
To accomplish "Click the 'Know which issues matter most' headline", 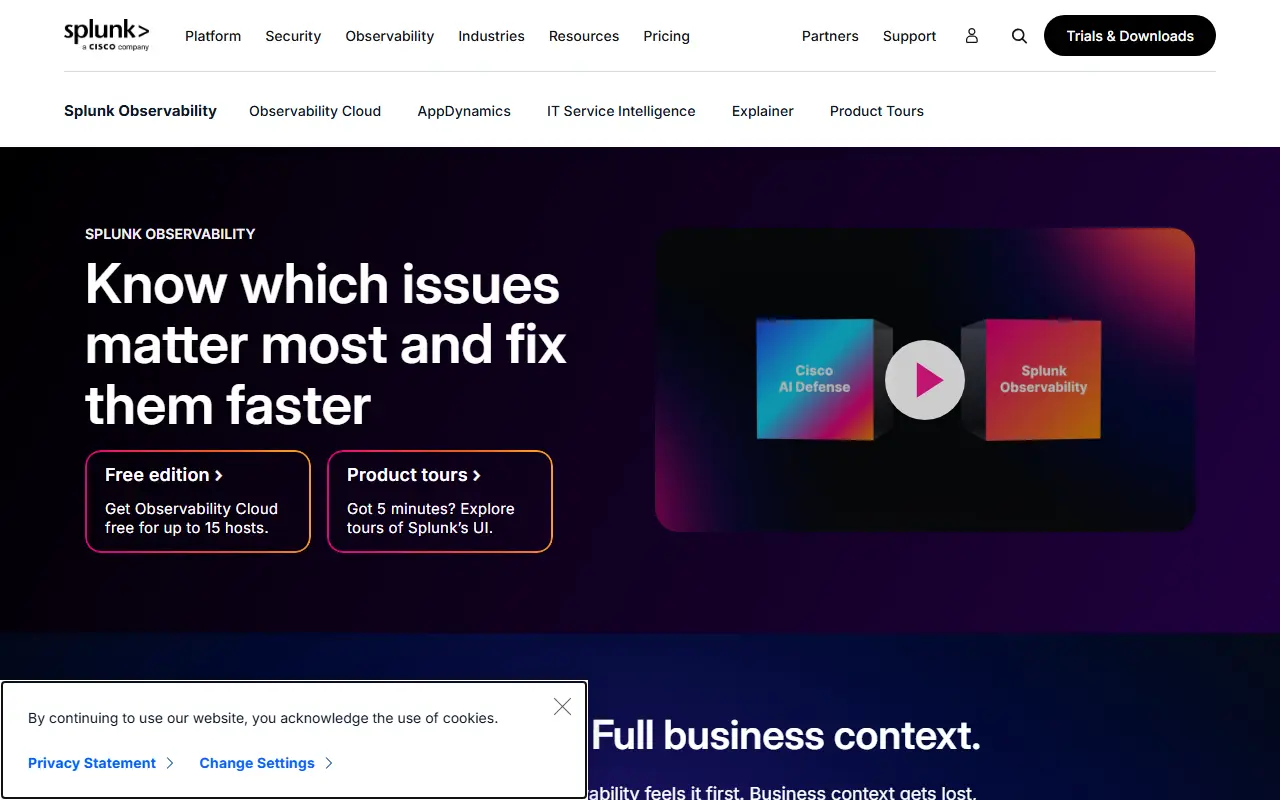I will pyautogui.click(x=326, y=344).
